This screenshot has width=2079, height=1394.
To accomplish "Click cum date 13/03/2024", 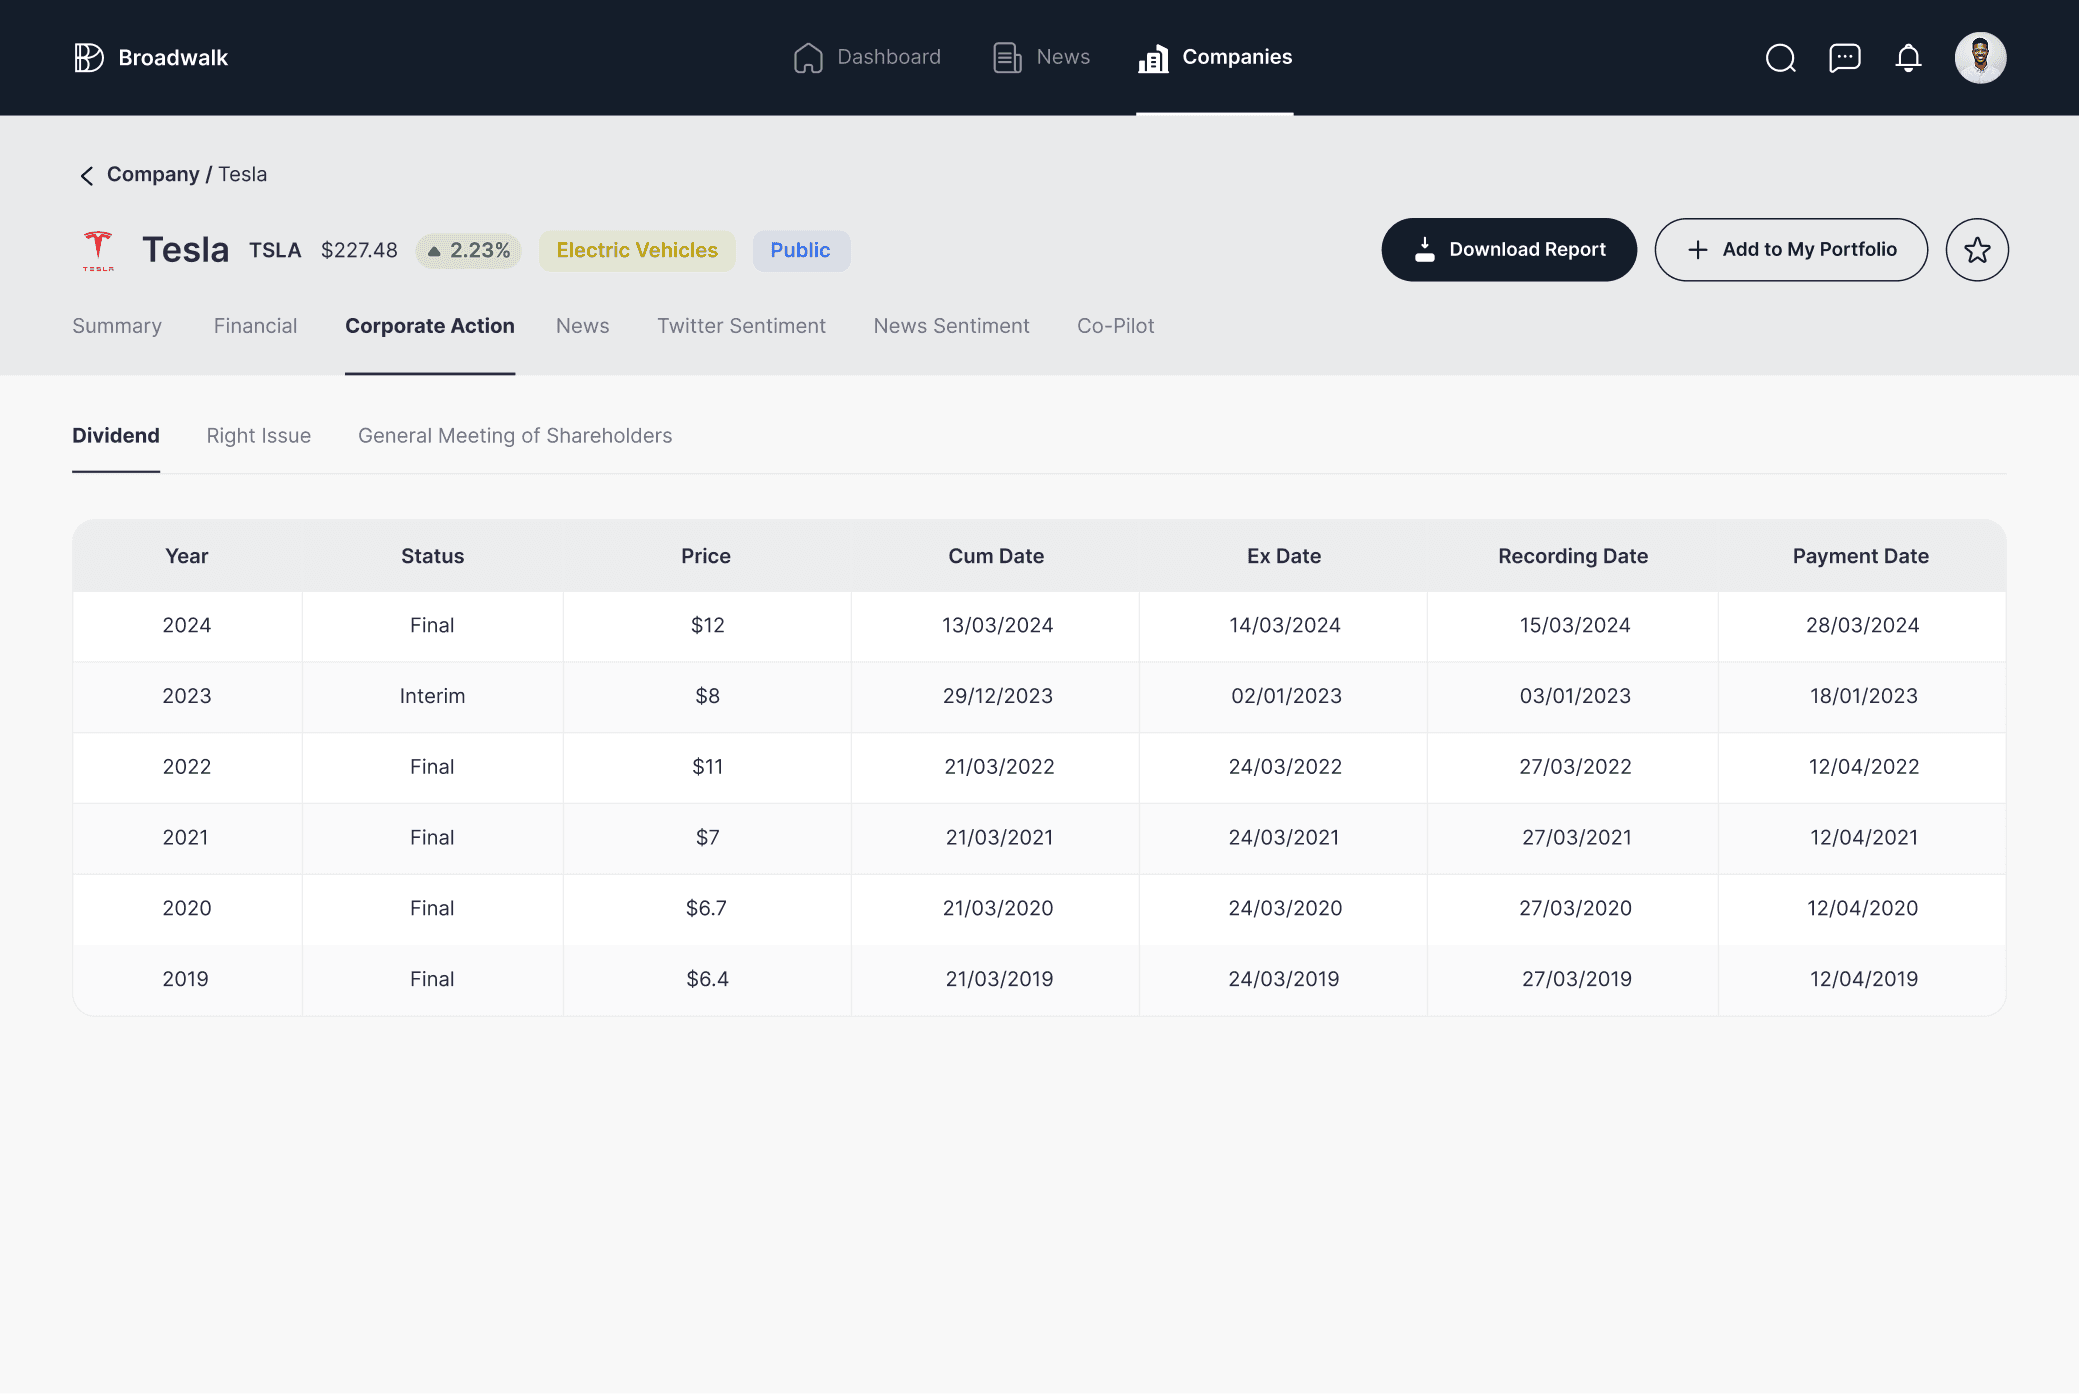I will pos(997,626).
